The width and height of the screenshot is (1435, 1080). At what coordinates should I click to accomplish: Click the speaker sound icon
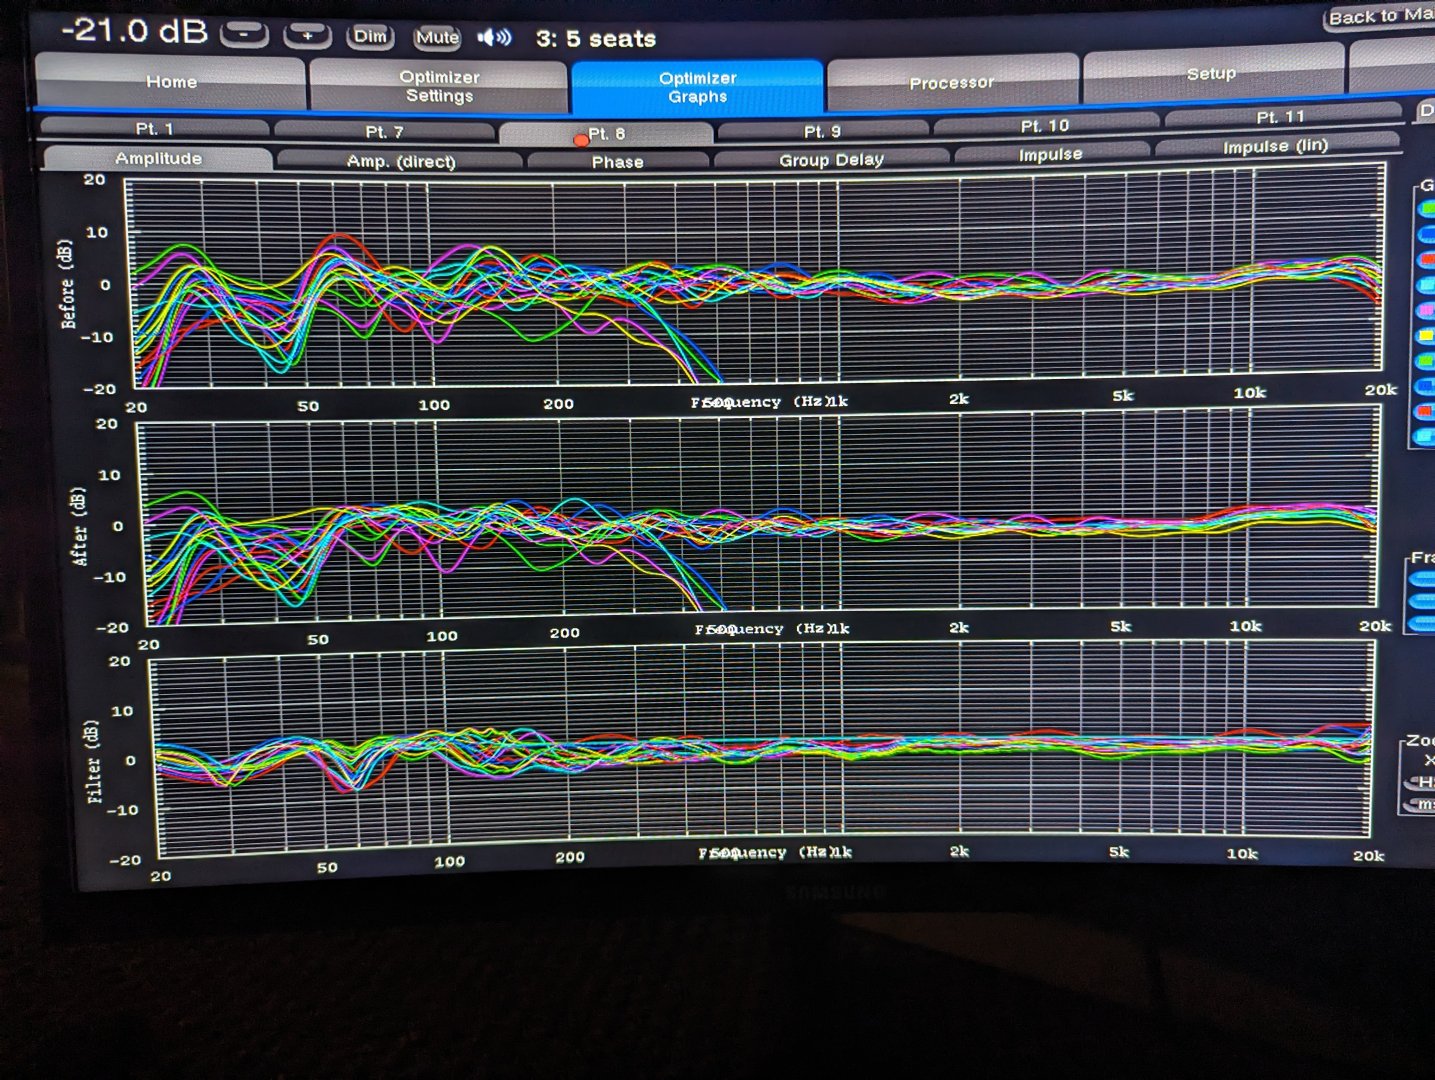(494, 38)
